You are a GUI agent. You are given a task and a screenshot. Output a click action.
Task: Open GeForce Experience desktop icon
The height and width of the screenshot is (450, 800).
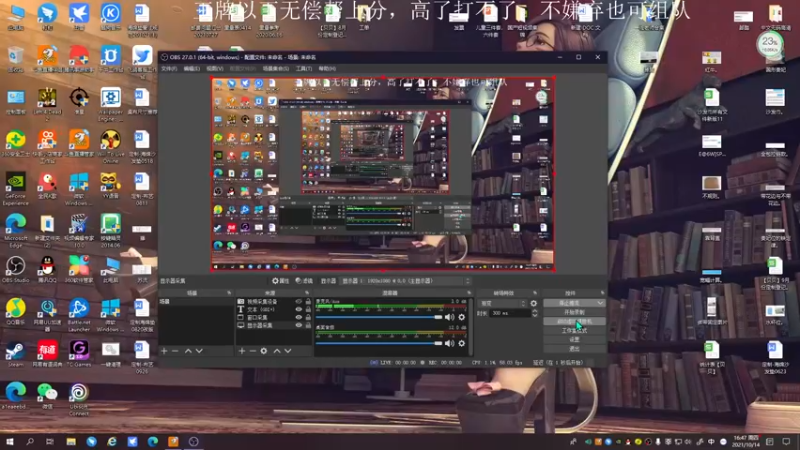click(x=15, y=189)
